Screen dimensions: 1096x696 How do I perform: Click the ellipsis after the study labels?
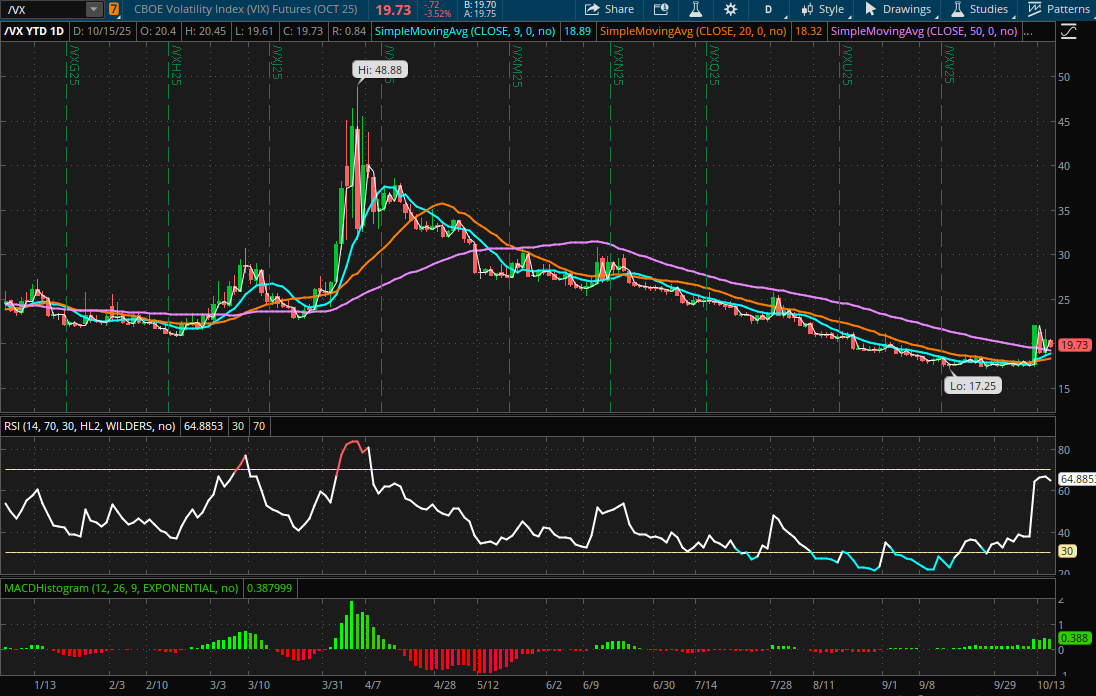coord(1029,31)
